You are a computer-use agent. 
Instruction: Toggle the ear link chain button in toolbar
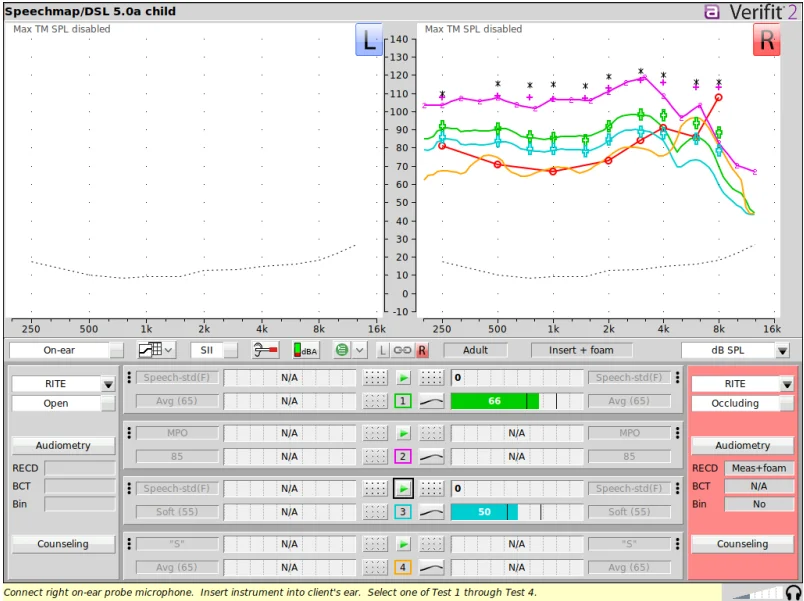pyautogui.click(x=402, y=350)
